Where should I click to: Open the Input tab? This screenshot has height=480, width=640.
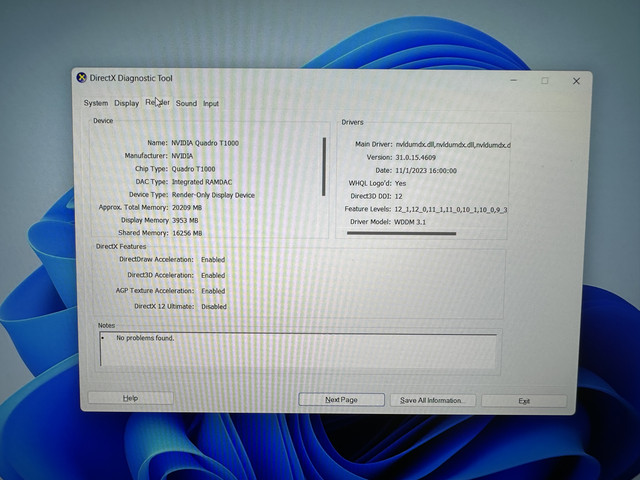[x=211, y=104]
